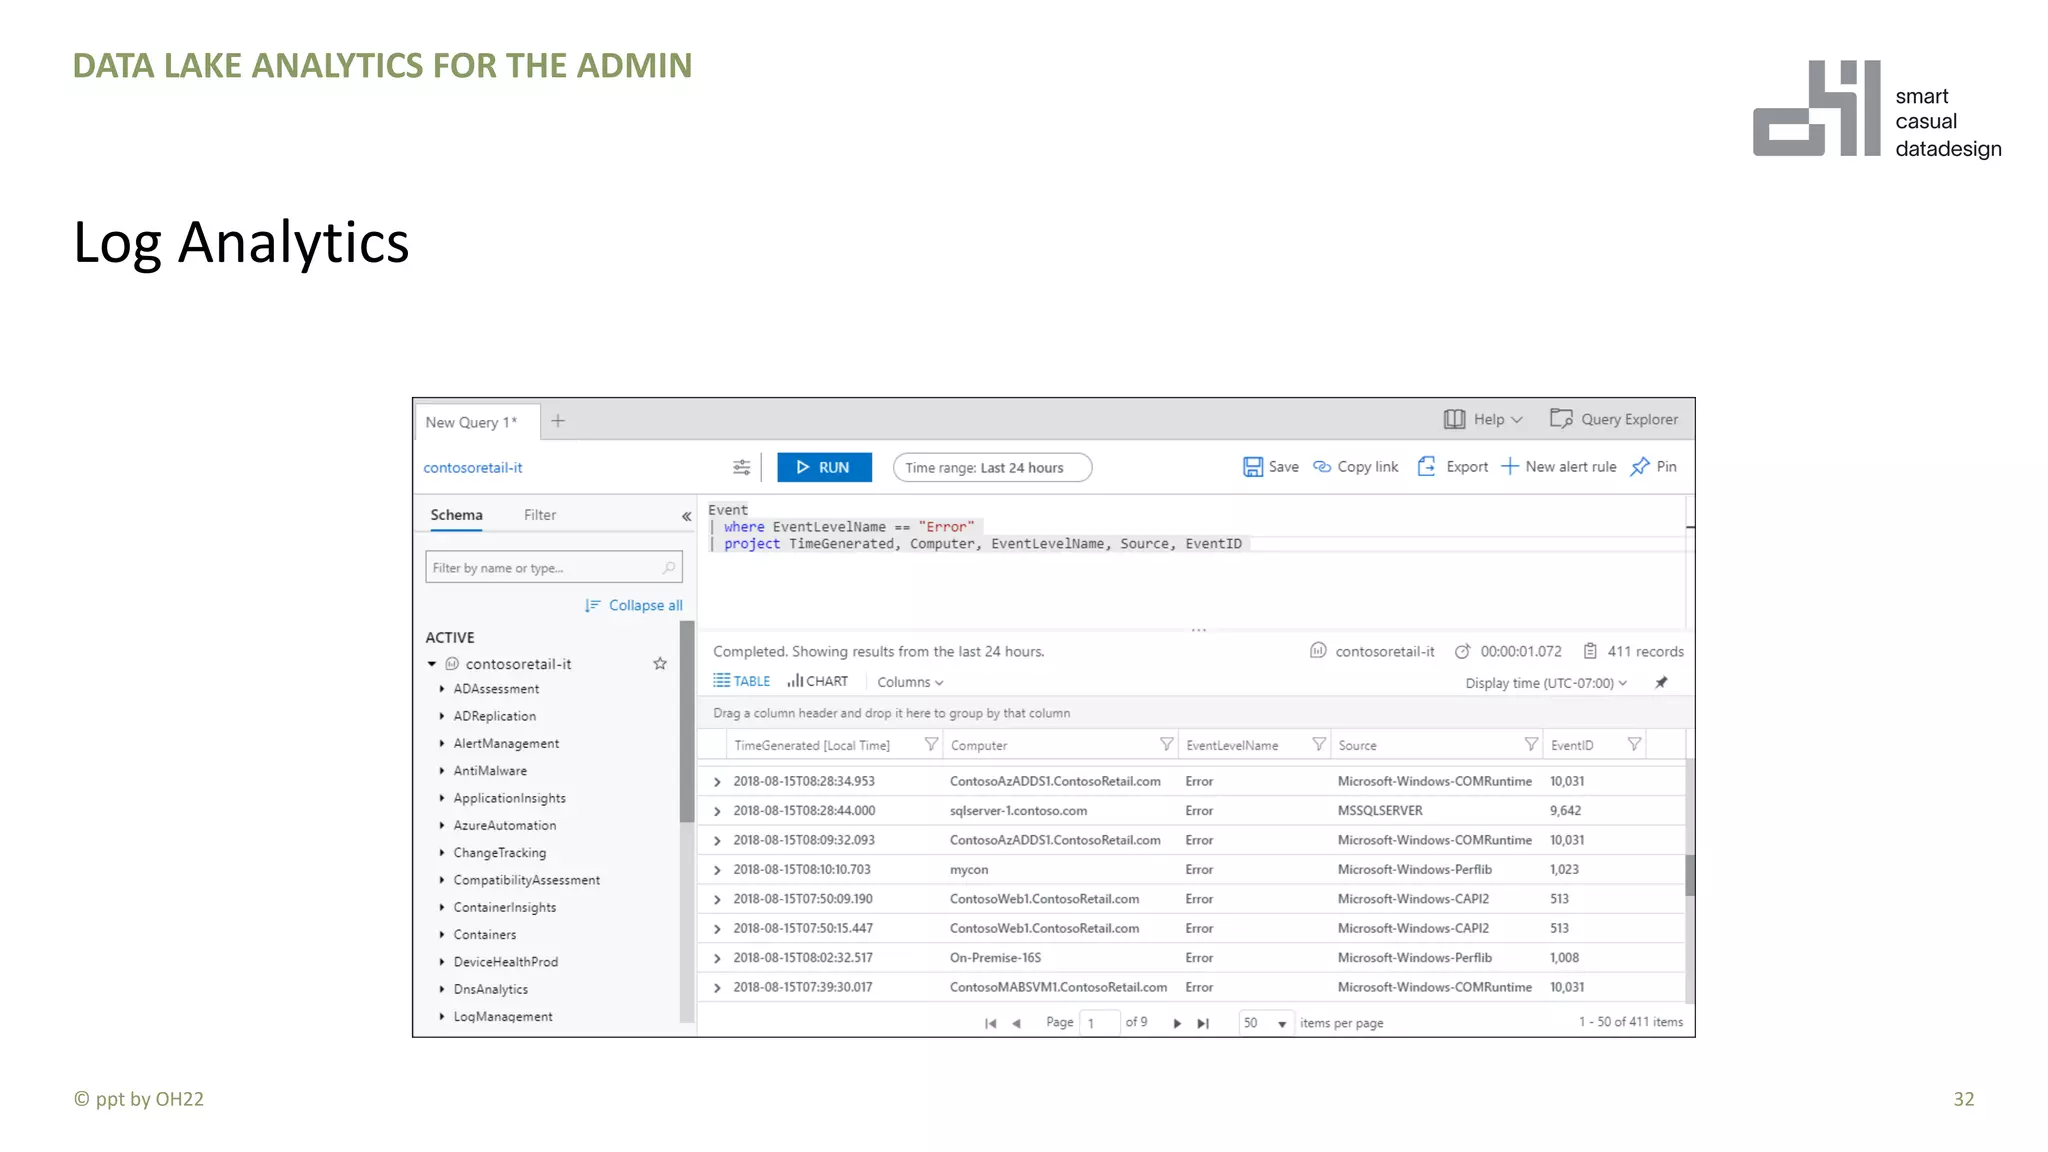This screenshot has height=1152, width=2048.
Task: Expand the row for sqlserver-1.contoso.com
Action: pos(717,811)
